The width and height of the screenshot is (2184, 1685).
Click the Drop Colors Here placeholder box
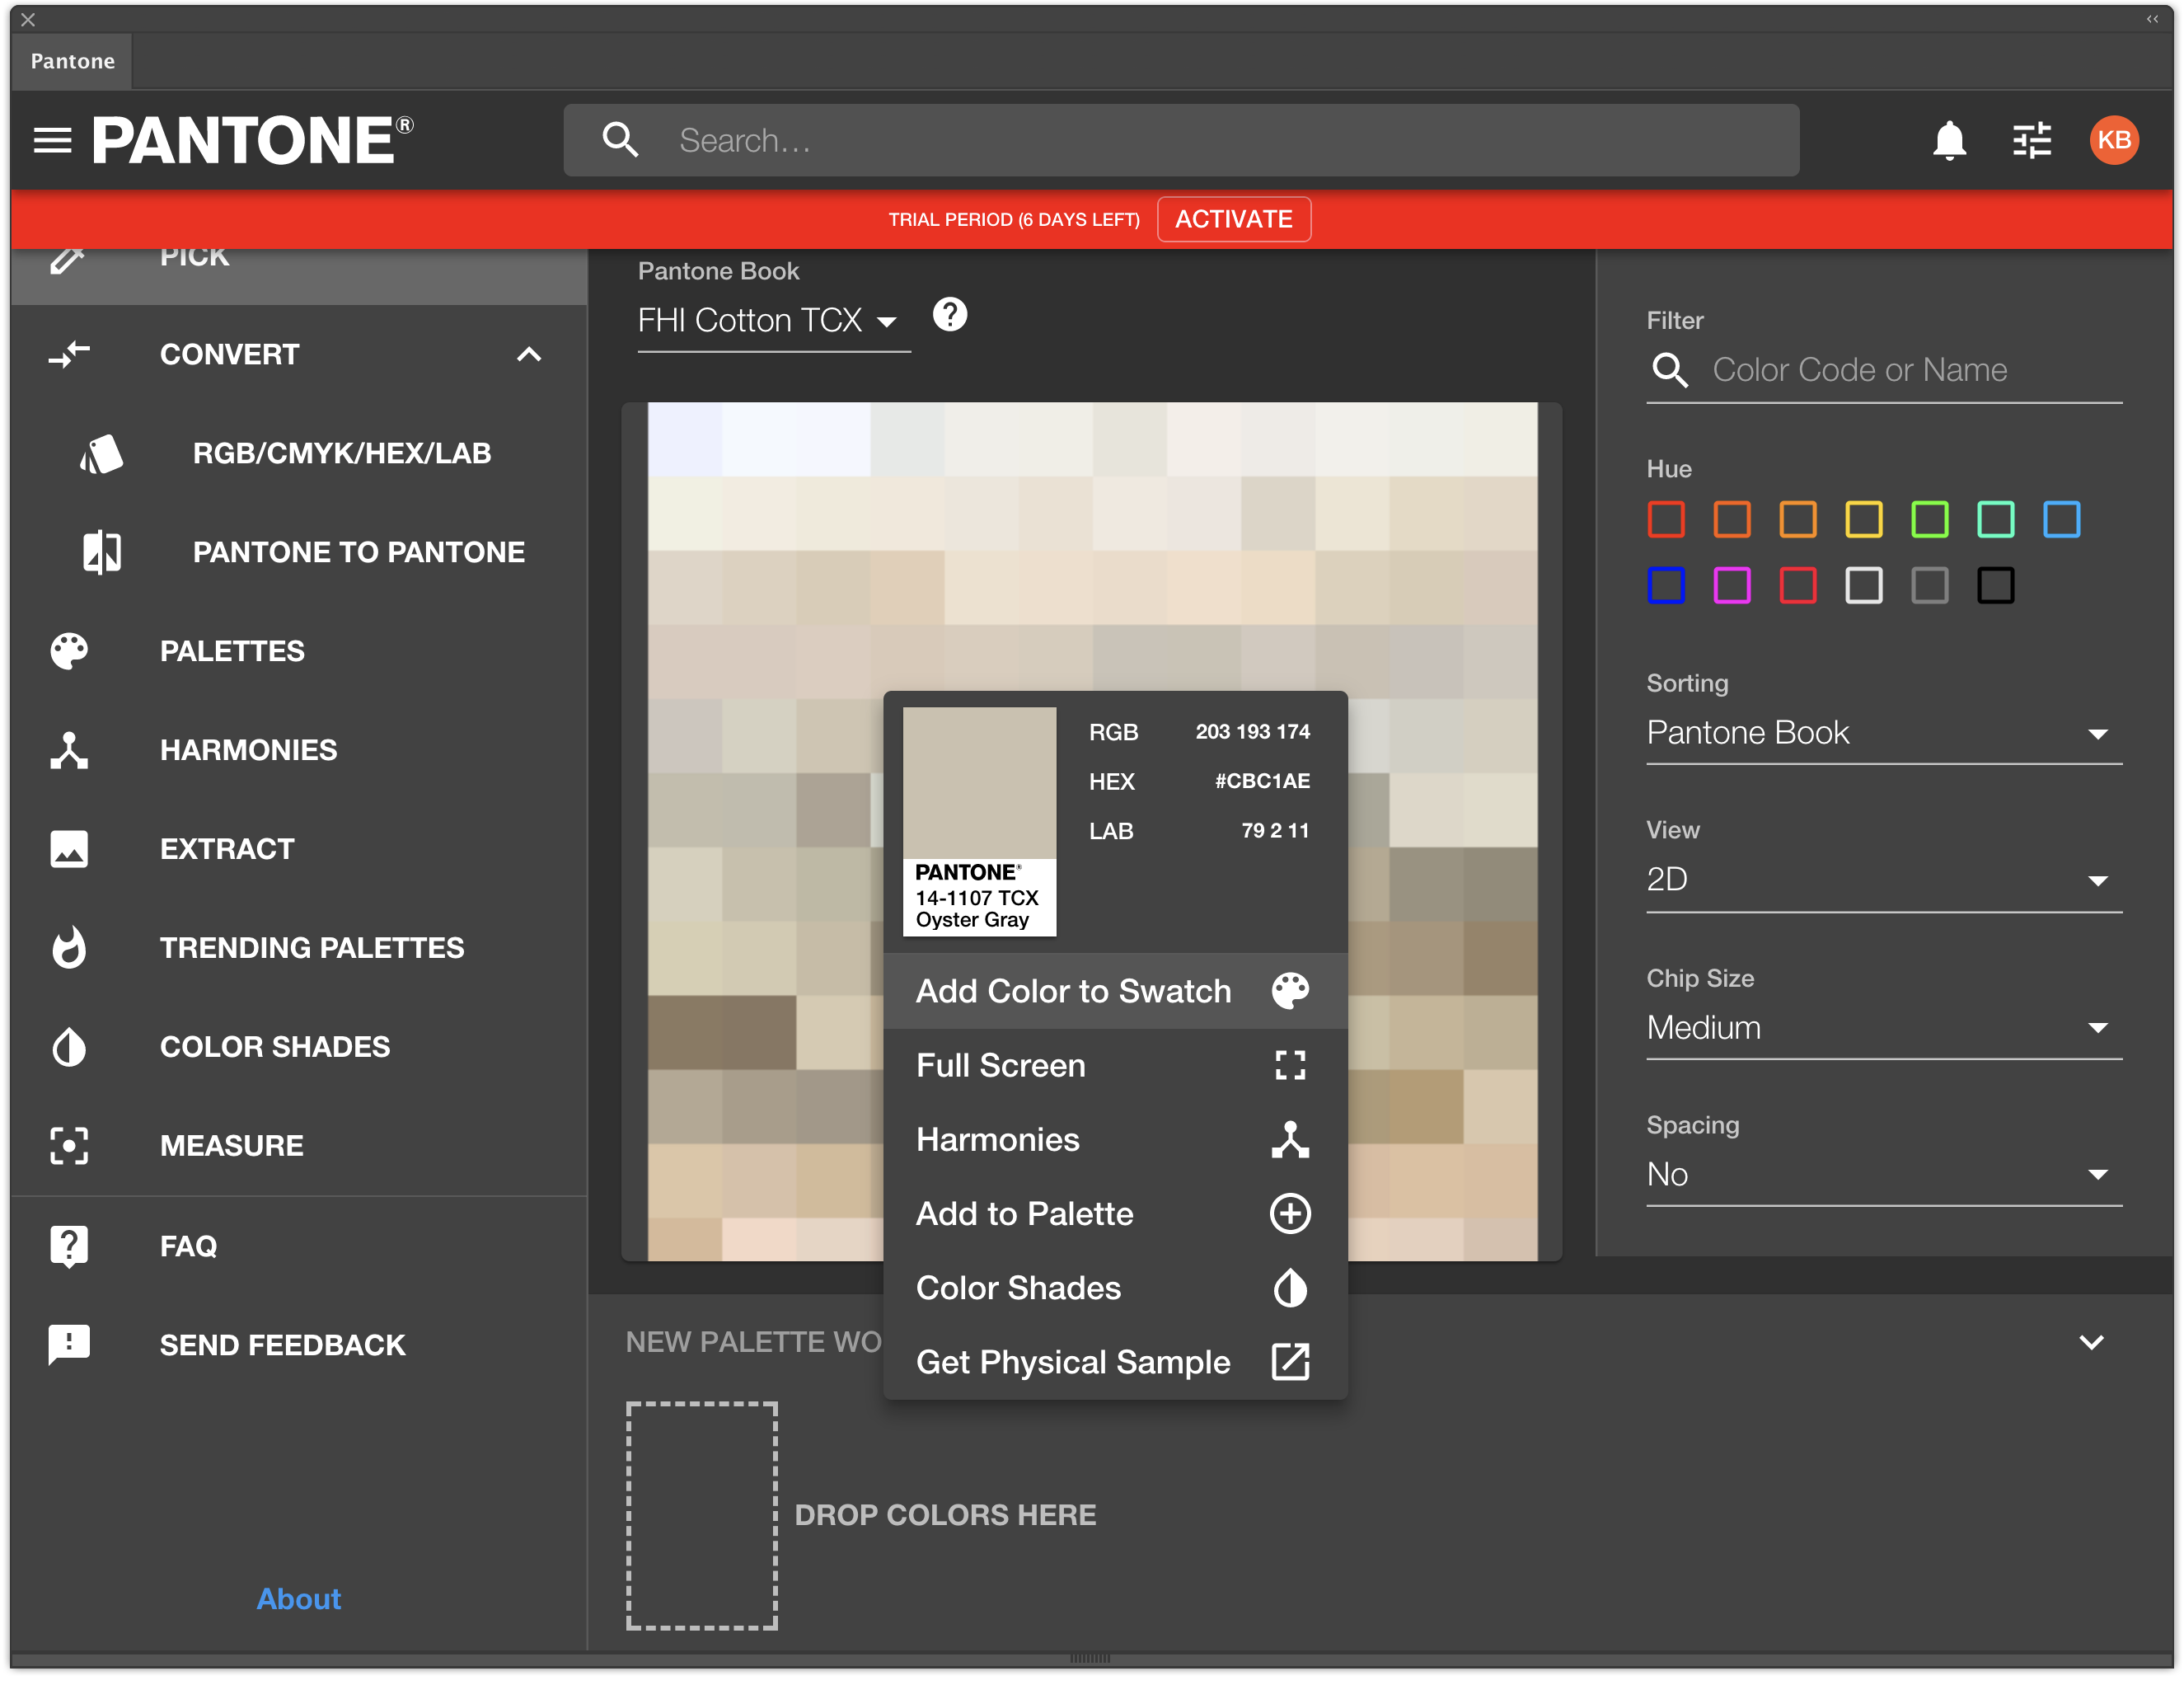[702, 1515]
